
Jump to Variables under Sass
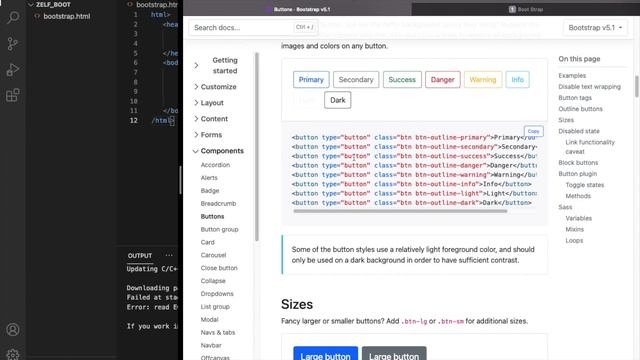[578, 218]
